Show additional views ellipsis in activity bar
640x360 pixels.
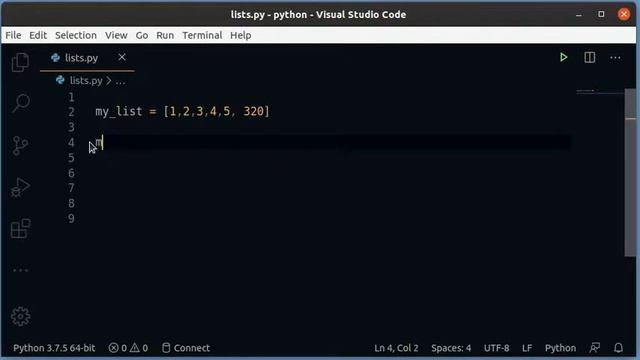(x=20, y=270)
